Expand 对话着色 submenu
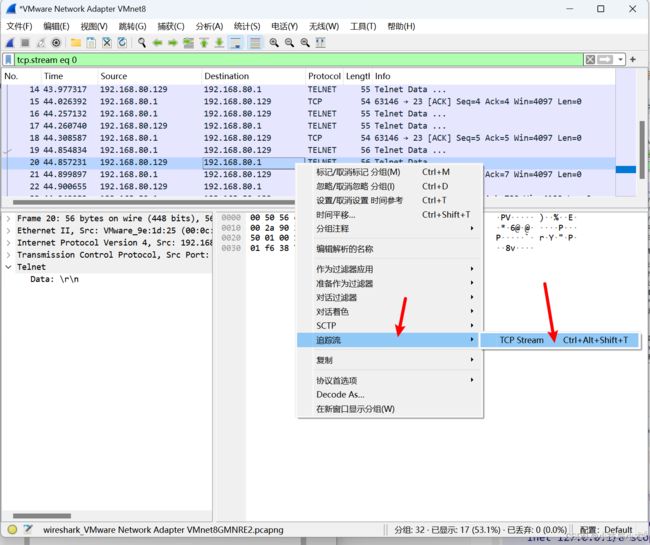 [388, 312]
